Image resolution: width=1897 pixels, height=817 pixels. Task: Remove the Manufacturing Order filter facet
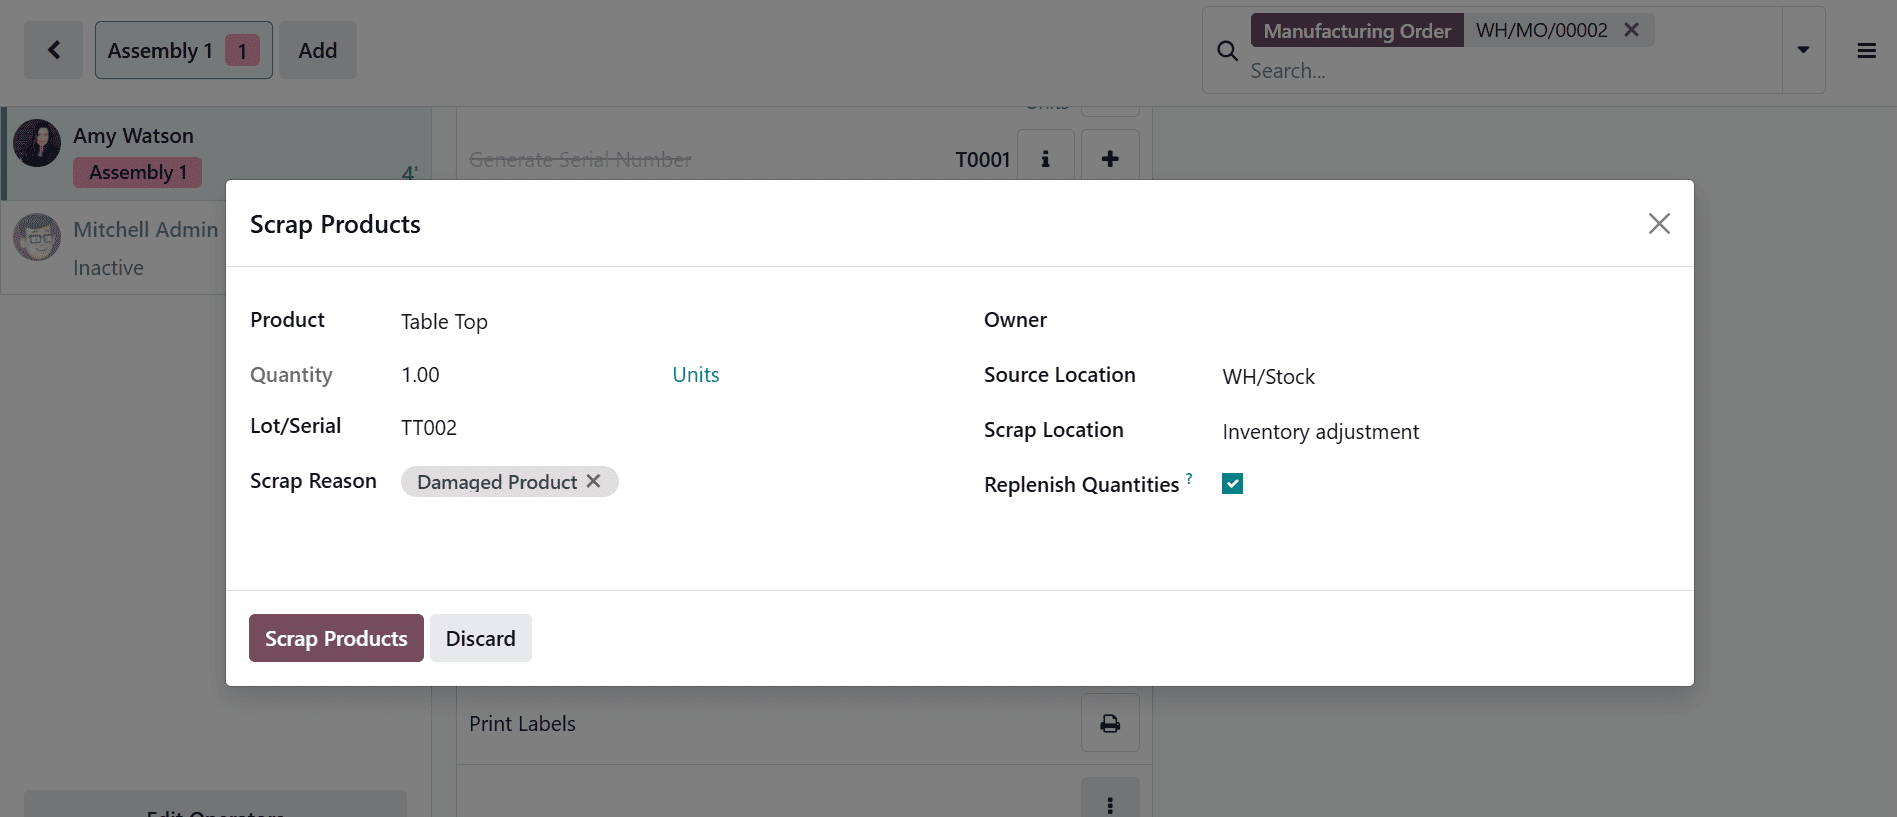click(x=1631, y=30)
